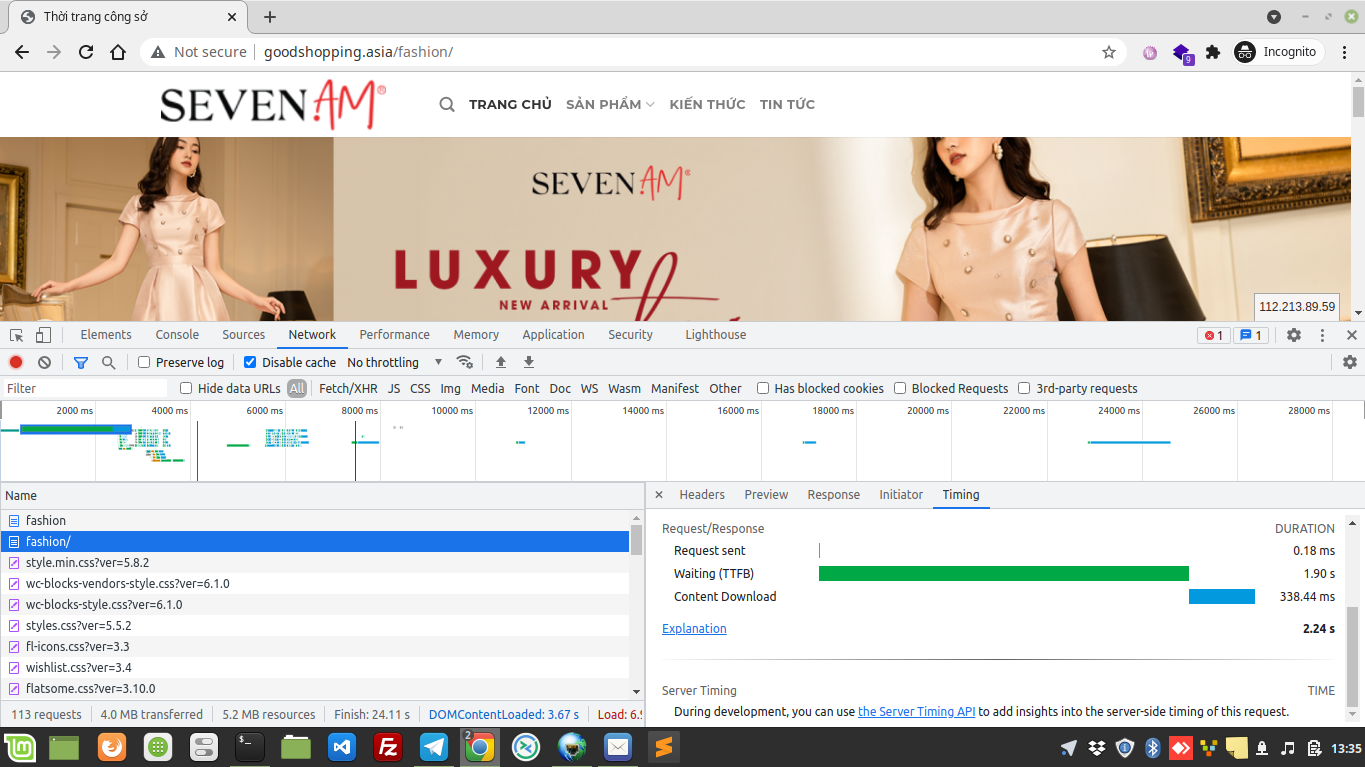The width and height of the screenshot is (1365, 767).
Task: Enable Preserve log checkbox
Action: (x=144, y=362)
